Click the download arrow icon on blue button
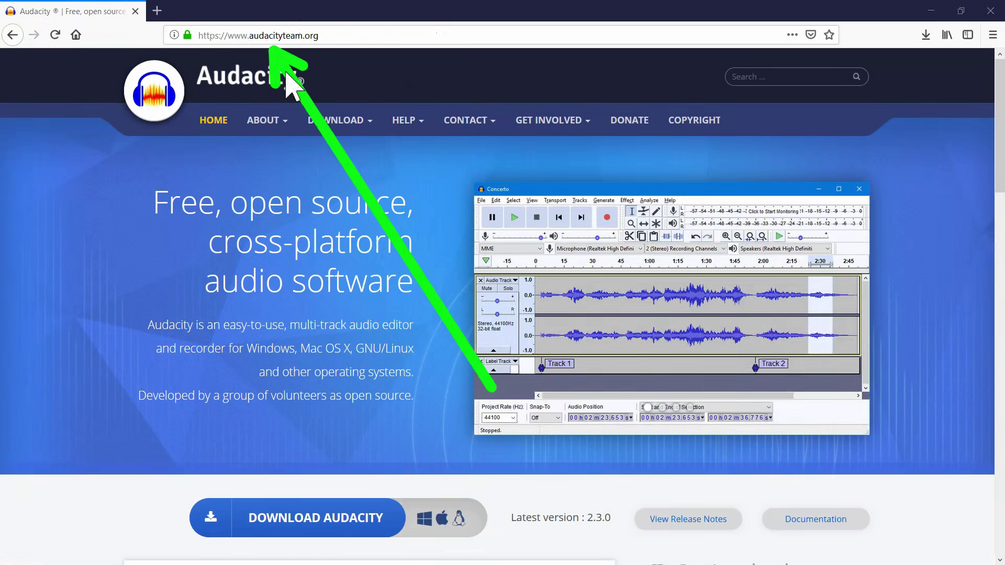This screenshot has height=565, width=1005. (x=210, y=518)
